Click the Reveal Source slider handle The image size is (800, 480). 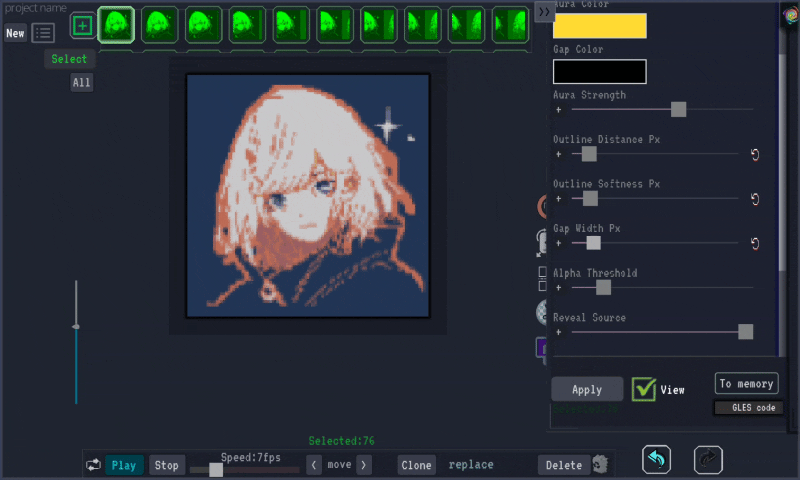click(745, 332)
